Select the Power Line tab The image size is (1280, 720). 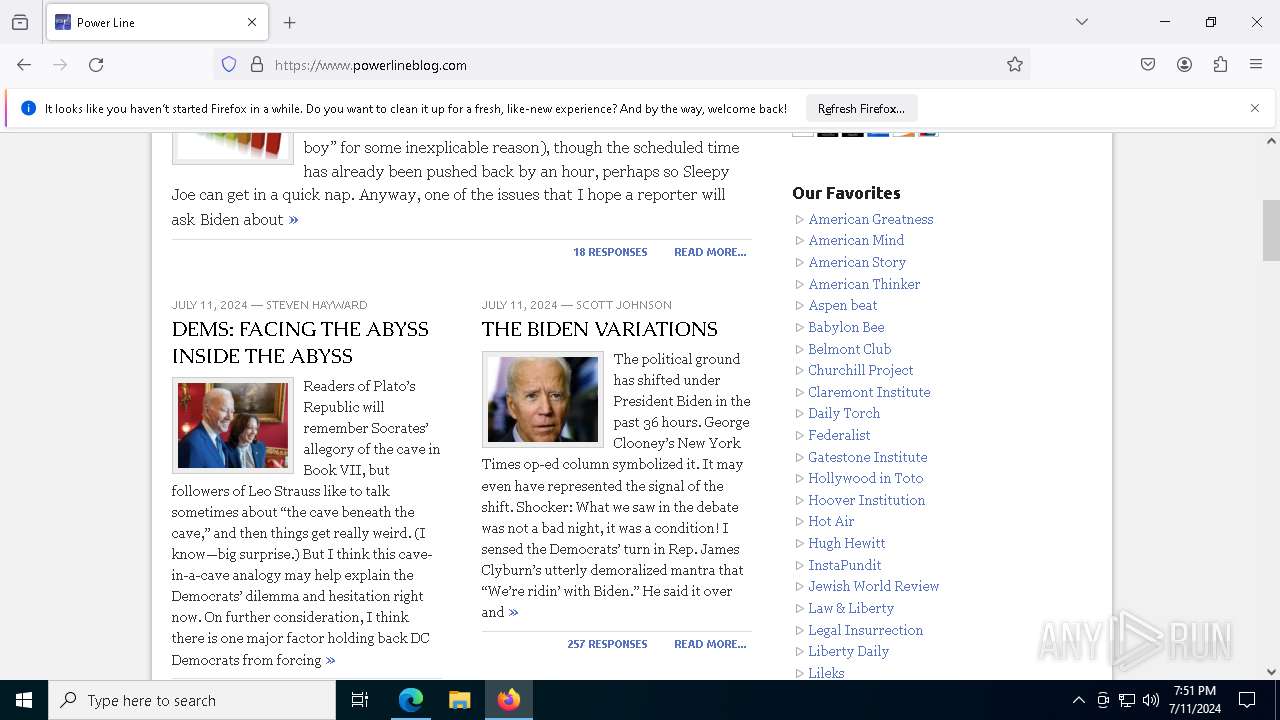click(x=156, y=22)
